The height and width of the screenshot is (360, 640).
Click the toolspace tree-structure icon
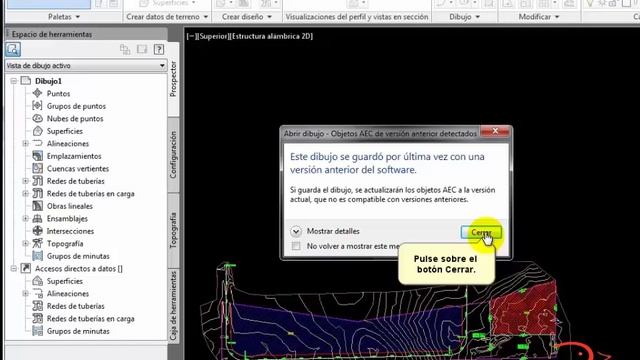pyautogui.click(x=125, y=49)
